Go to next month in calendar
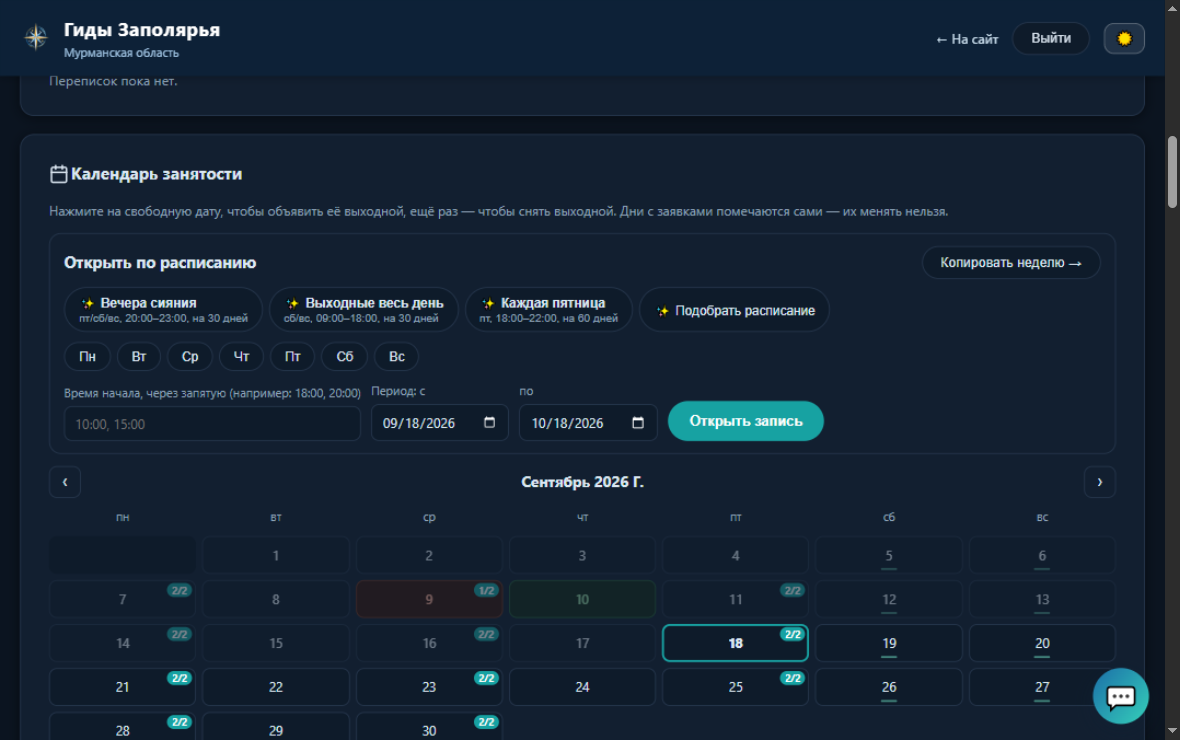This screenshot has height=740, width=1180. pyautogui.click(x=1099, y=482)
